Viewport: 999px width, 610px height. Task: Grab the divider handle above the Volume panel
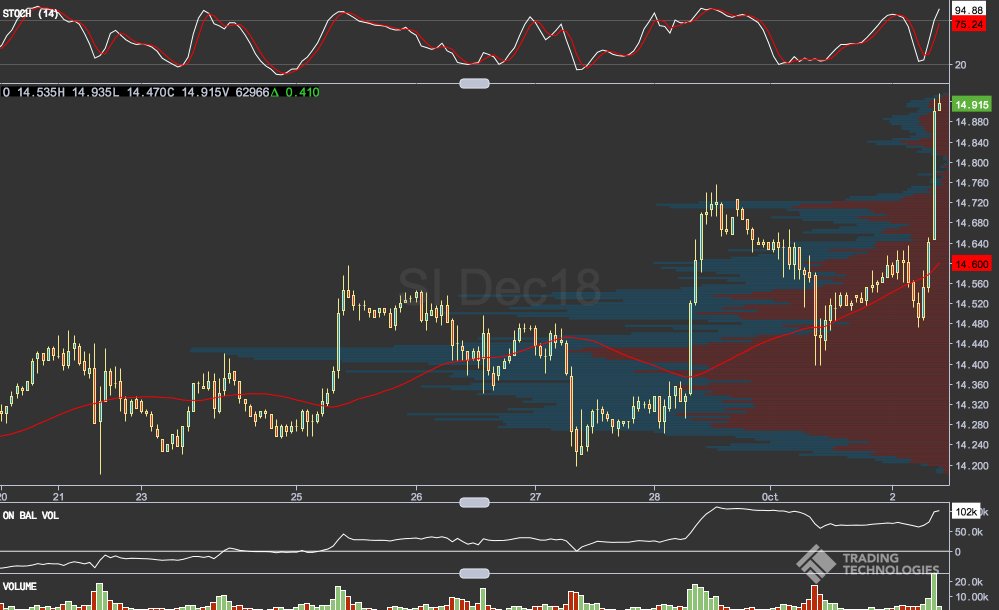point(474,574)
